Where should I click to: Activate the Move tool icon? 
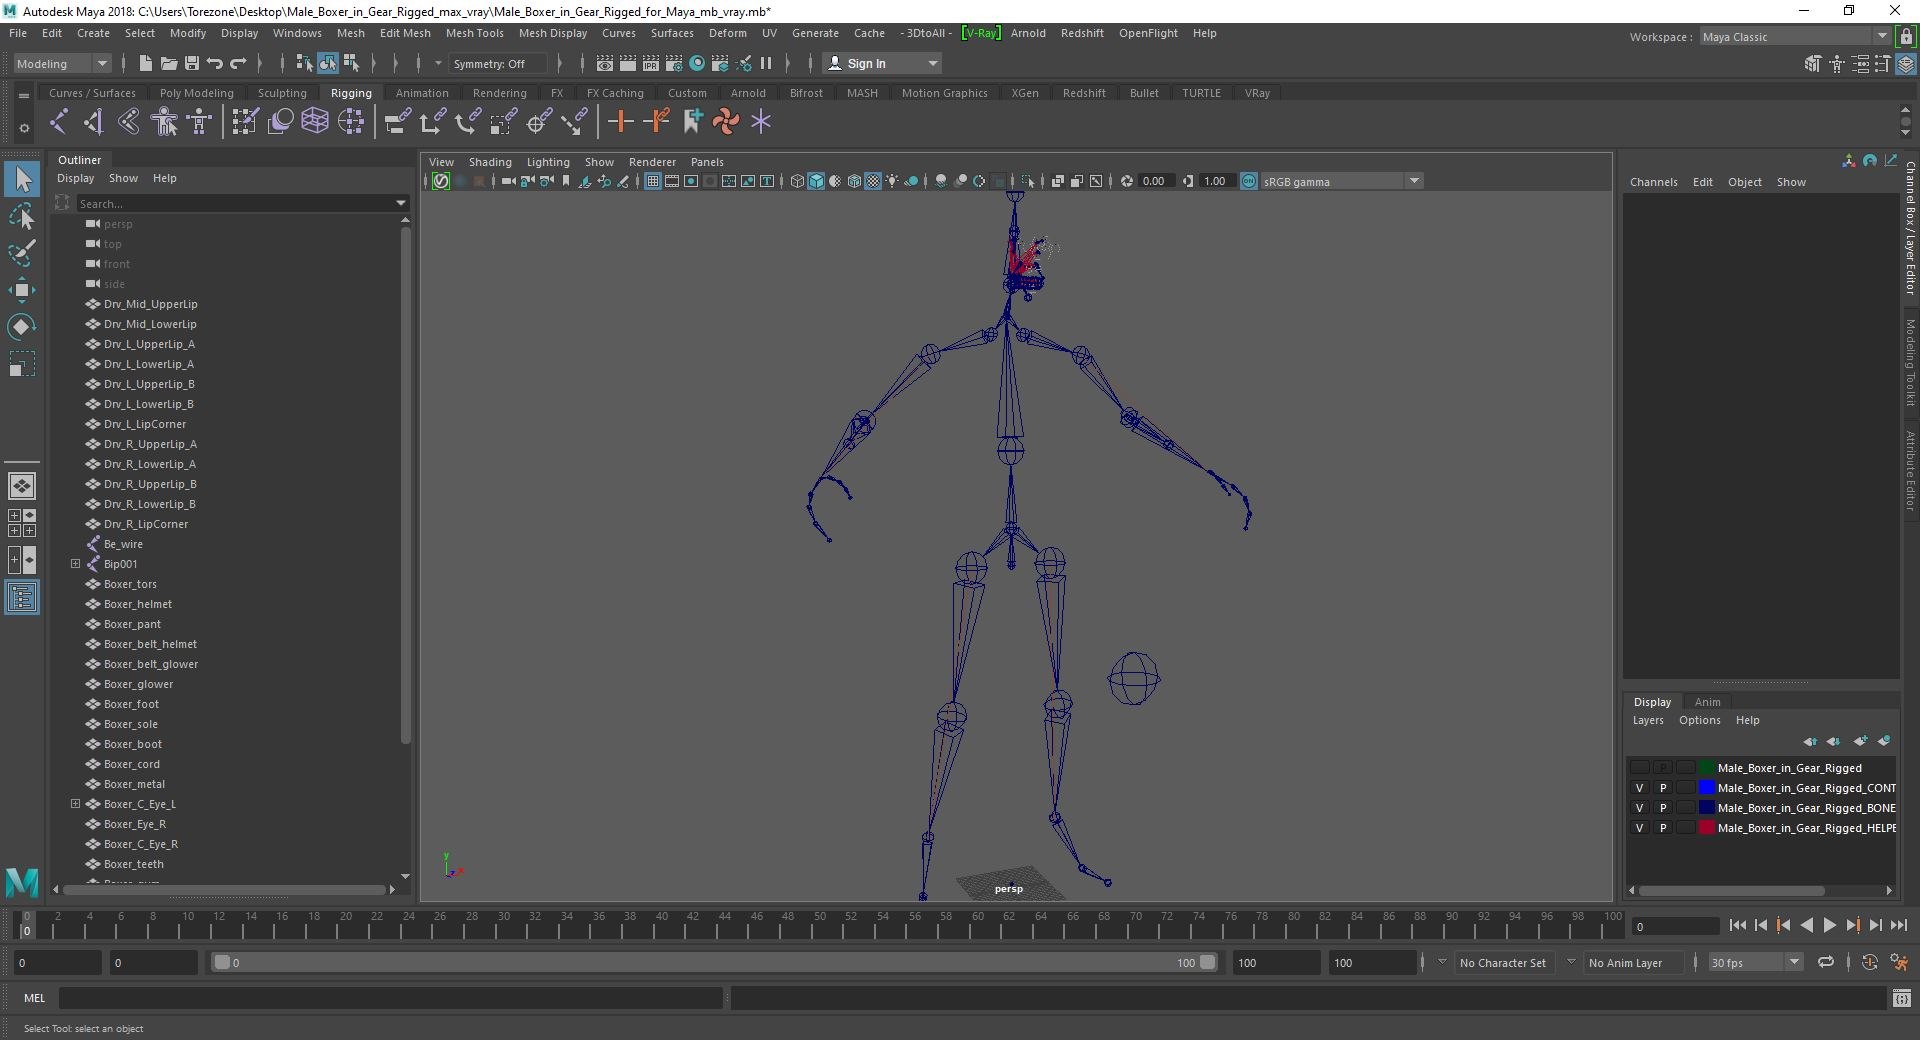pos(22,290)
